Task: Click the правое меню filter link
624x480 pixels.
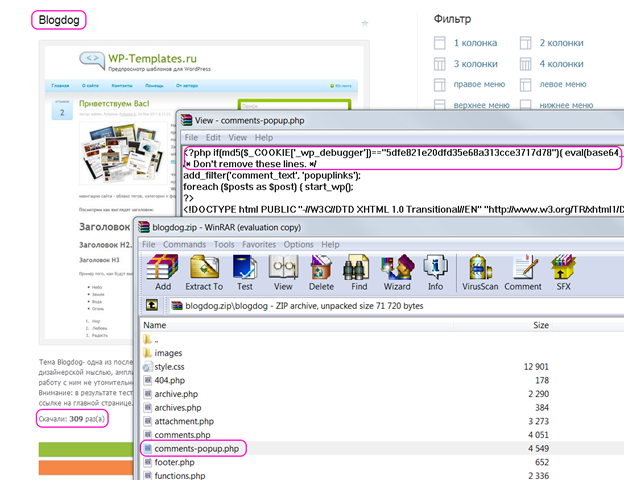Action: coord(479,84)
